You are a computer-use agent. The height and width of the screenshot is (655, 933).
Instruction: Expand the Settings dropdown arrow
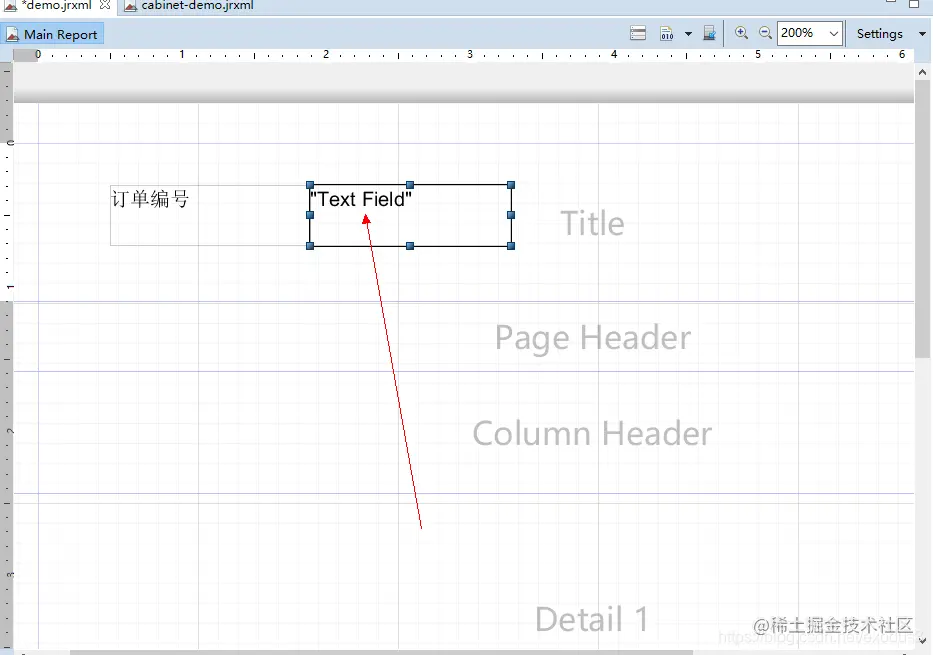(x=922, y=34)
